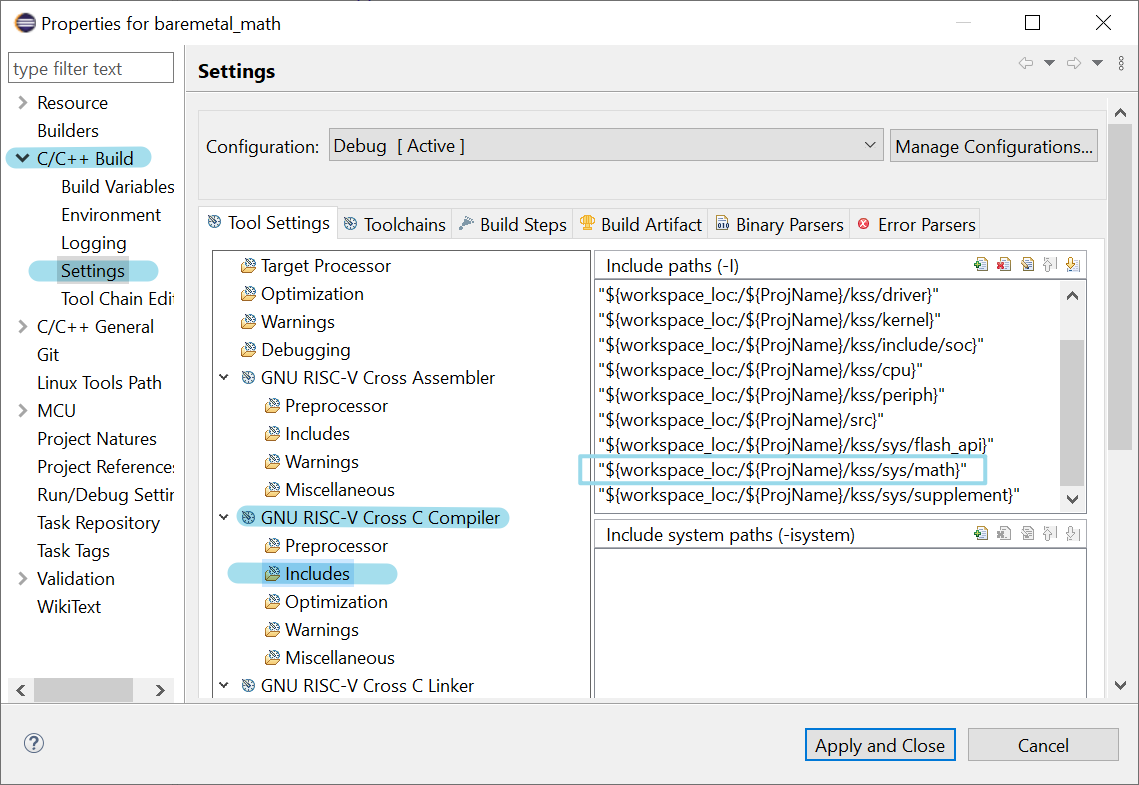Open Git properties page
This screenshot has height=785, width=1139.
coord(48,355)
